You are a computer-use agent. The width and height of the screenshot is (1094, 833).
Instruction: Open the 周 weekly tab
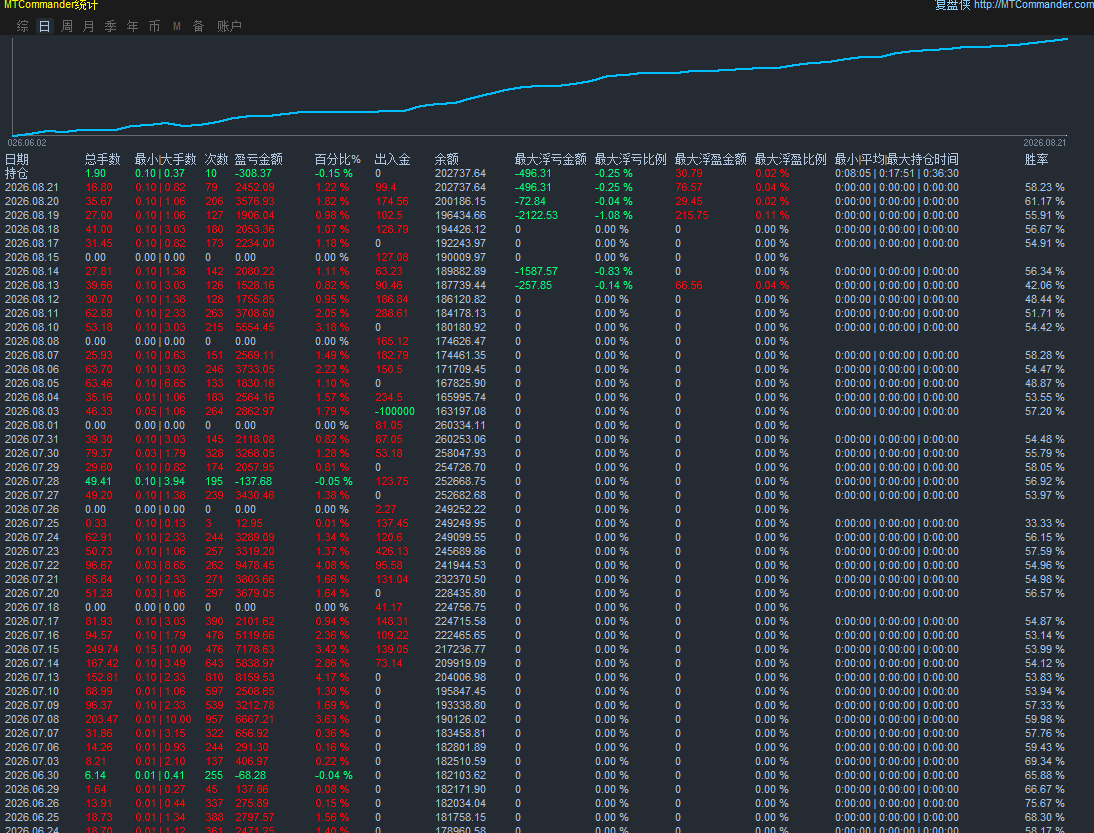pyautogui.click(x=67, y=26)
